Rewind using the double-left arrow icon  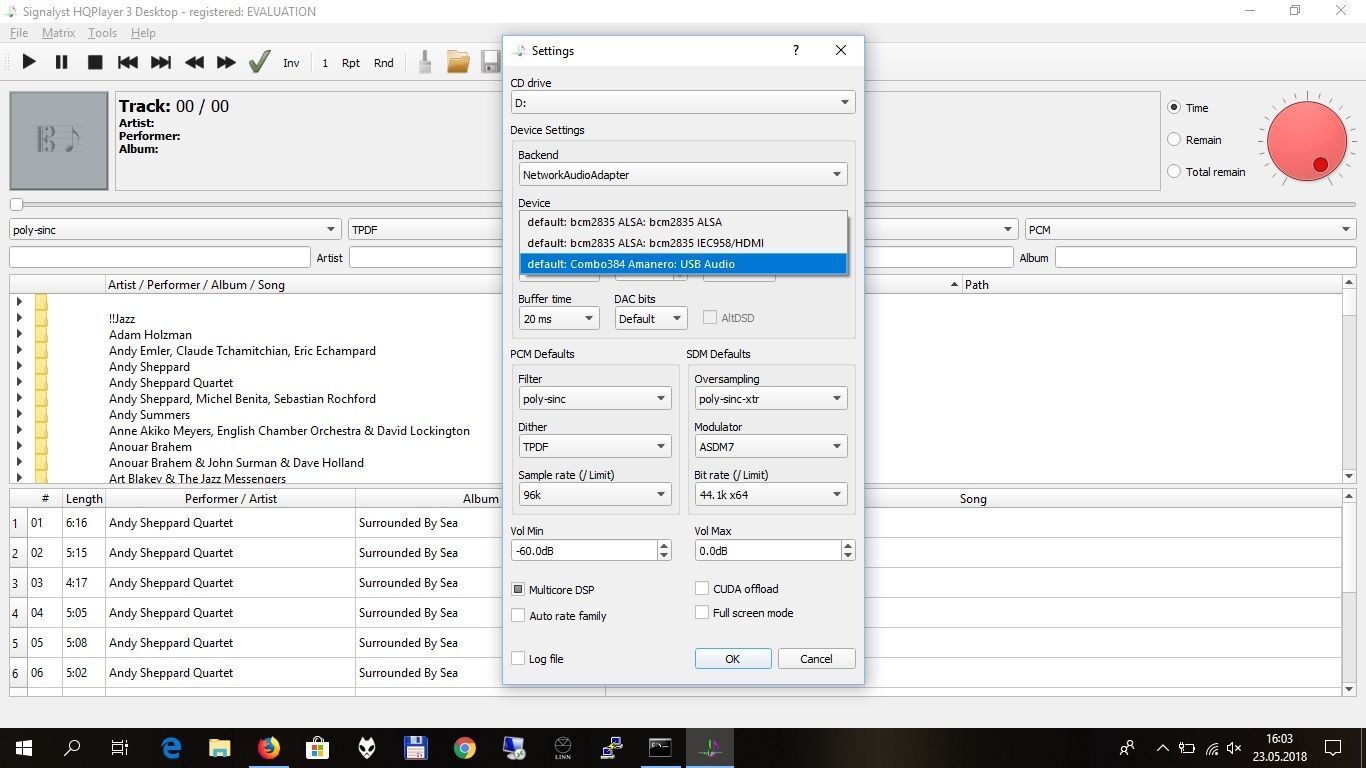pos(194,62)
